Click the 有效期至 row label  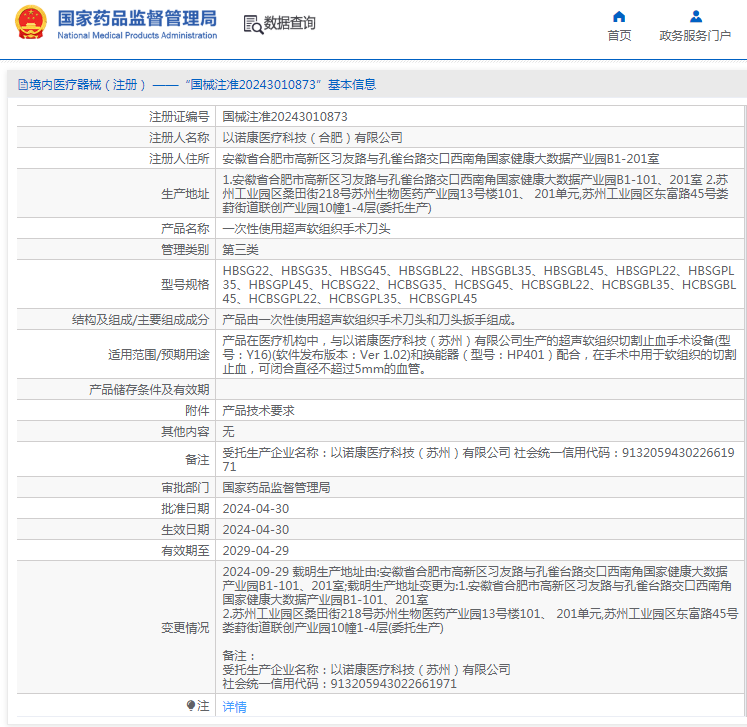pyautogui.click(x=185, y=551)
